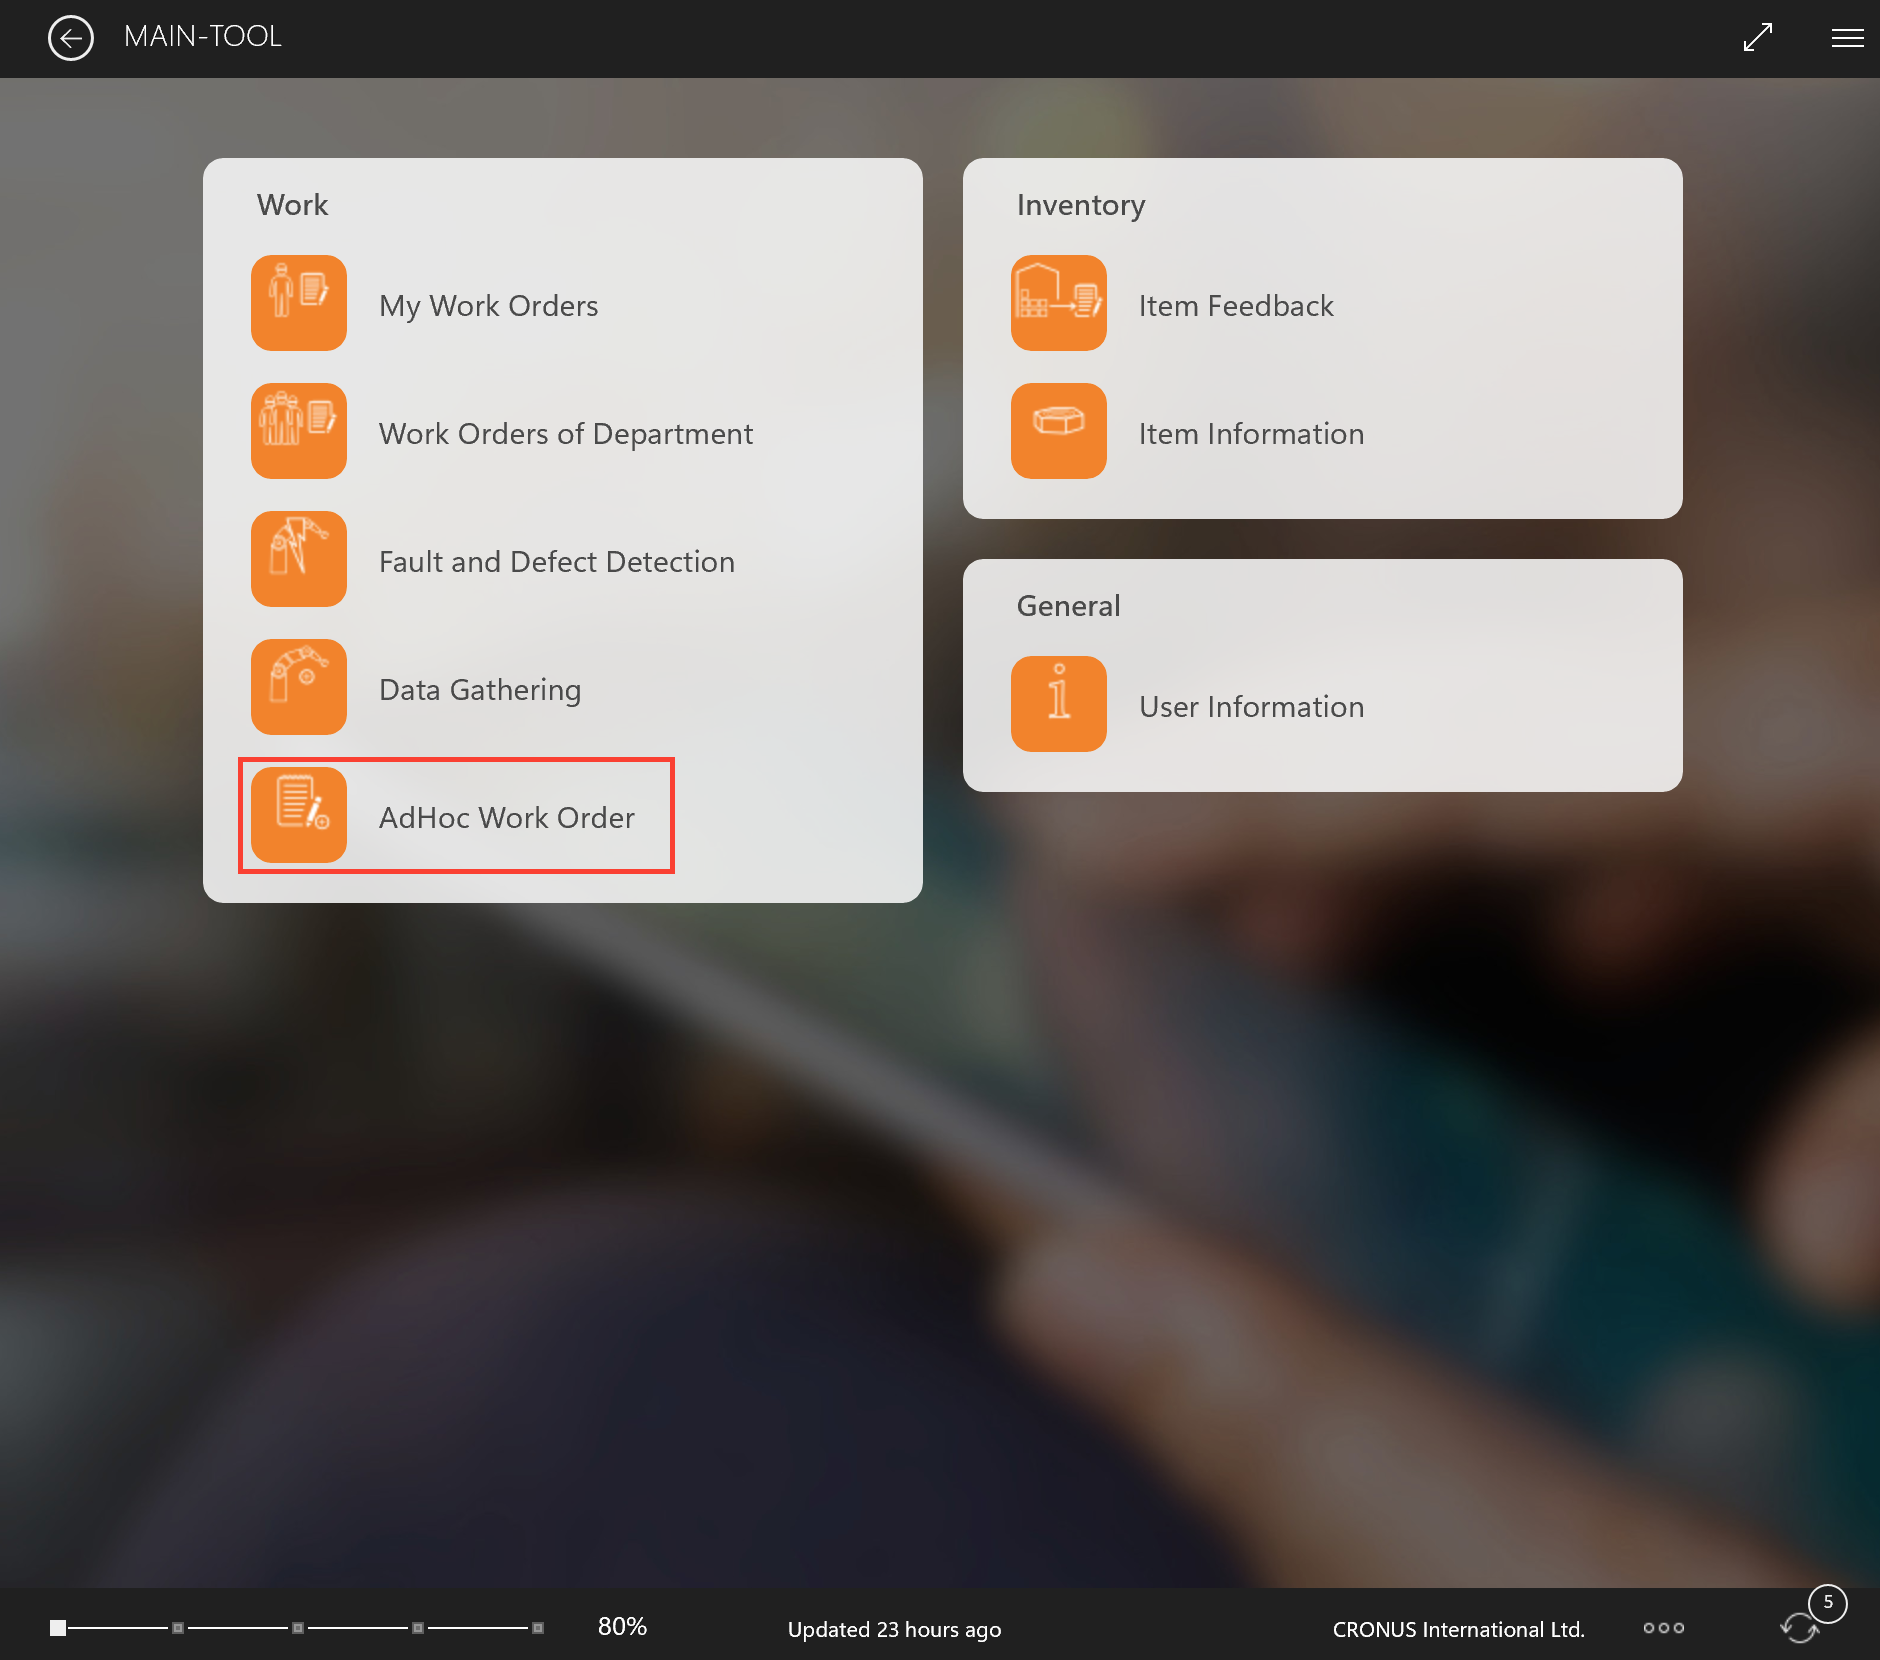Open the AdHoc Work Order icon
The width and height of the screenshot is (1880, 1660).
pyautogui.click(x=299, y=815)
